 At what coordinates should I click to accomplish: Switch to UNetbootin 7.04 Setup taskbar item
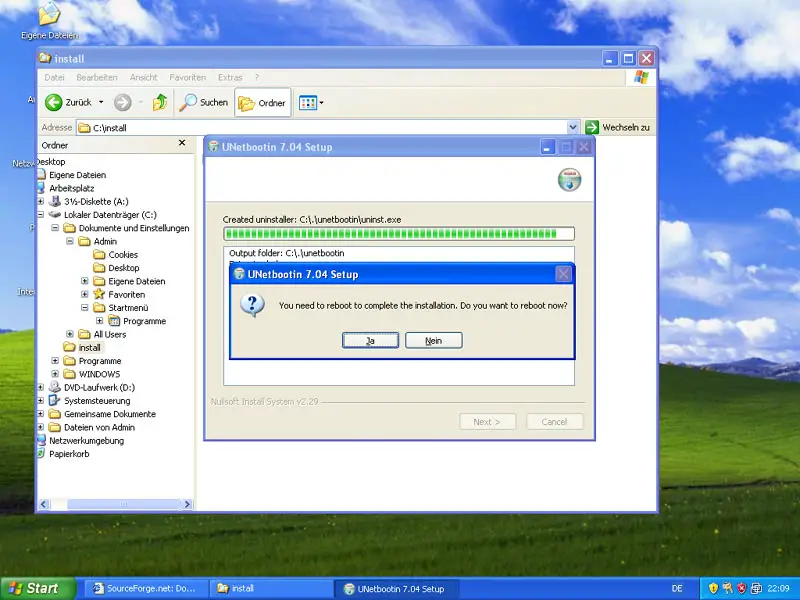[396, 588]
